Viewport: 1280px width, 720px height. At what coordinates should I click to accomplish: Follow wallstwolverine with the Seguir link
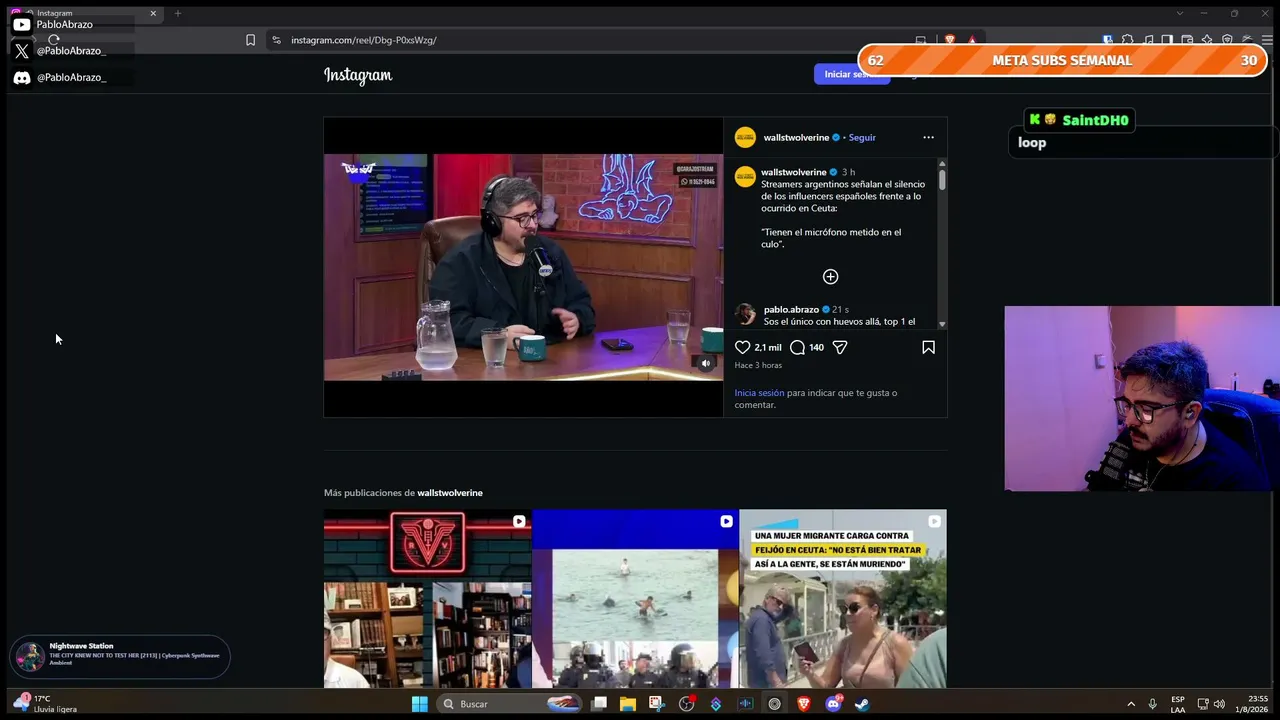point(862,137)
